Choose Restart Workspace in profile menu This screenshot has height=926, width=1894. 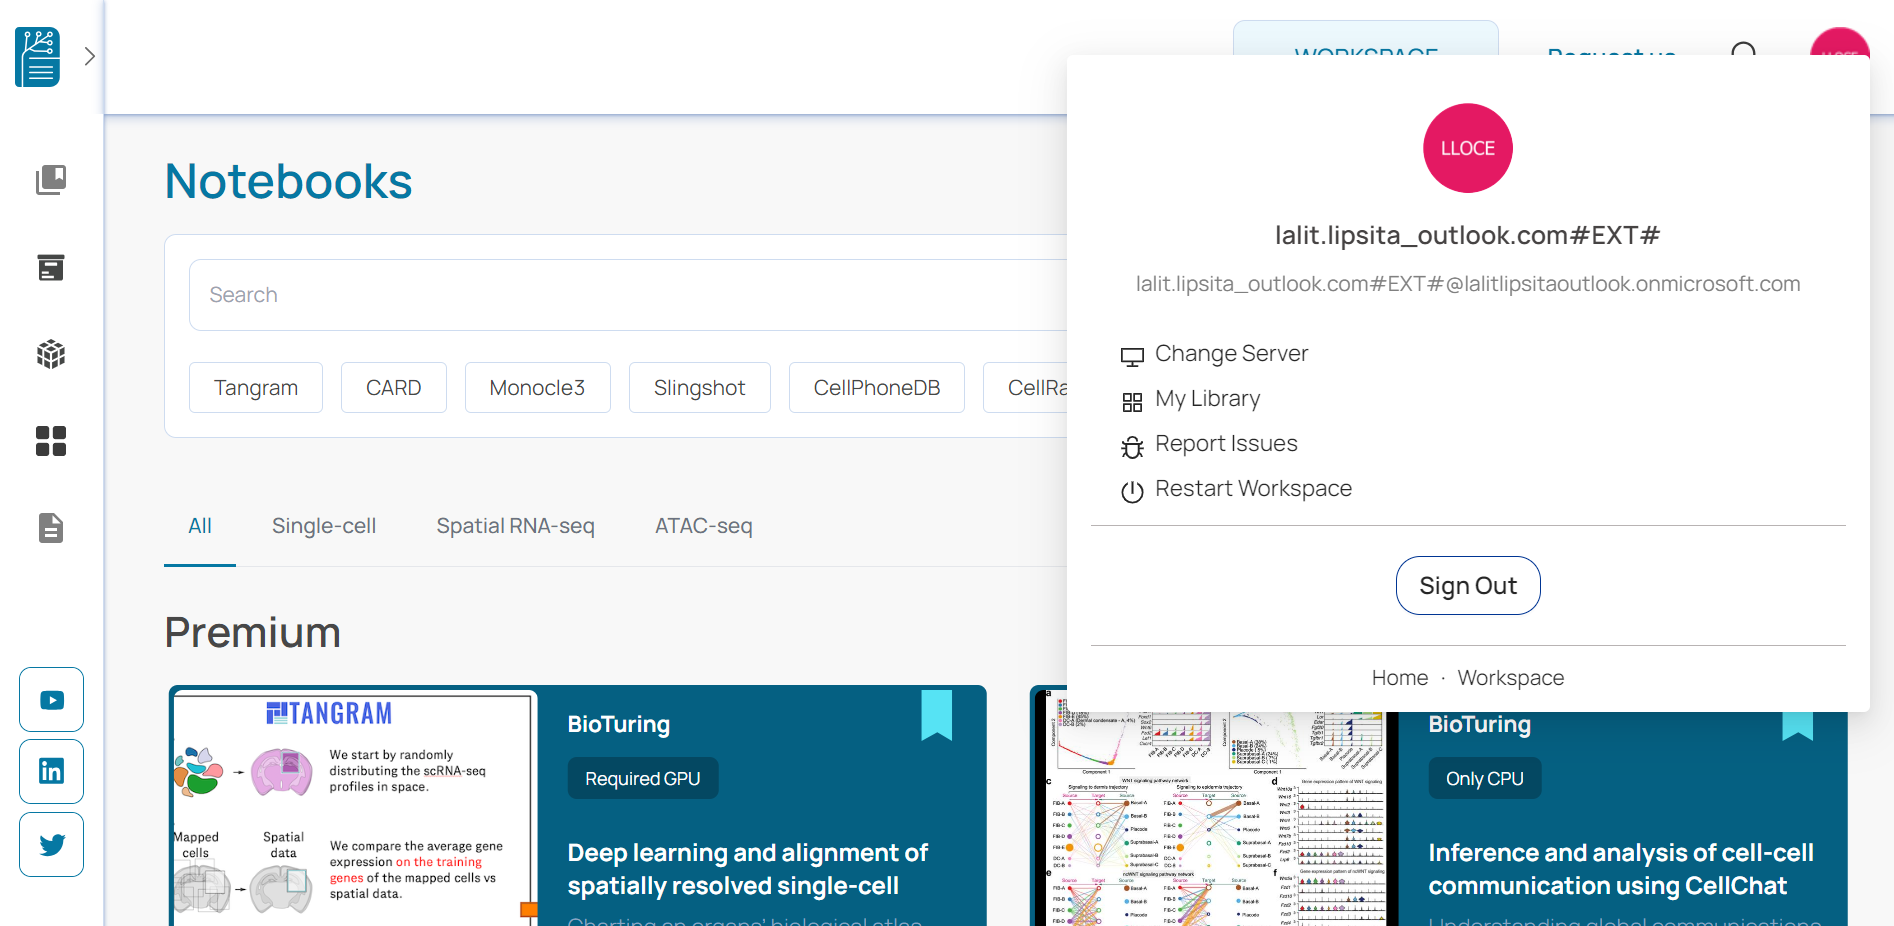1253,489
